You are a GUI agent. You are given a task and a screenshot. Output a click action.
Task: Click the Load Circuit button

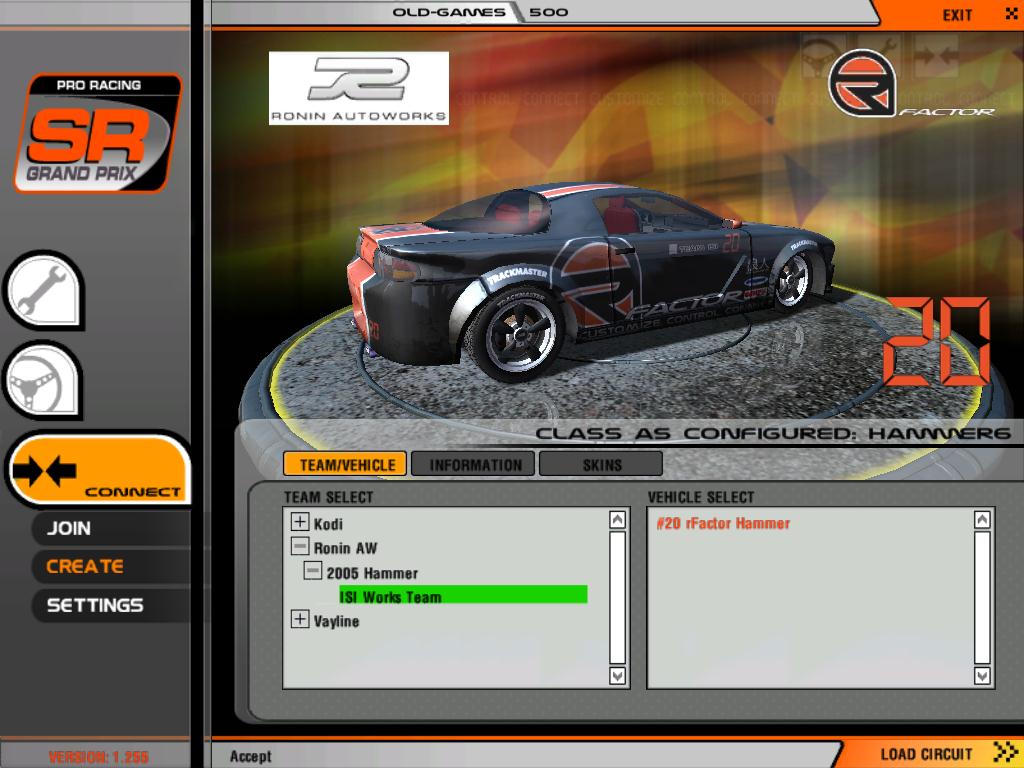coord(927,754)
